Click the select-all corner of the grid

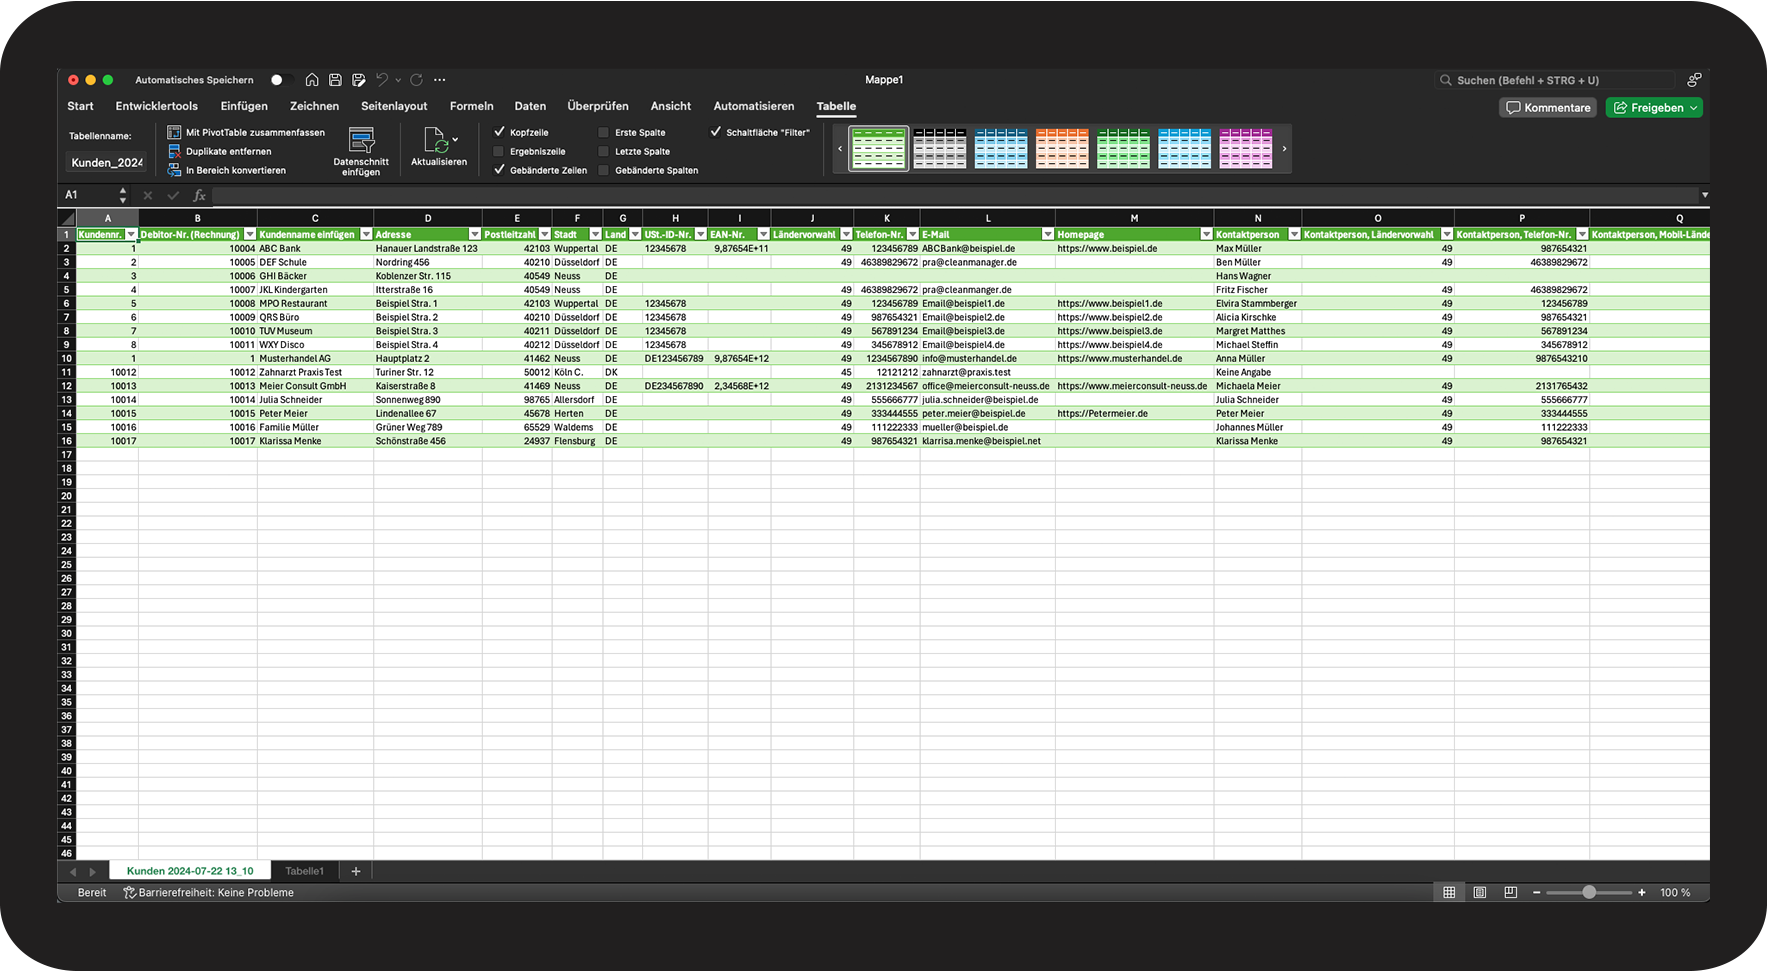coord(67,218)
